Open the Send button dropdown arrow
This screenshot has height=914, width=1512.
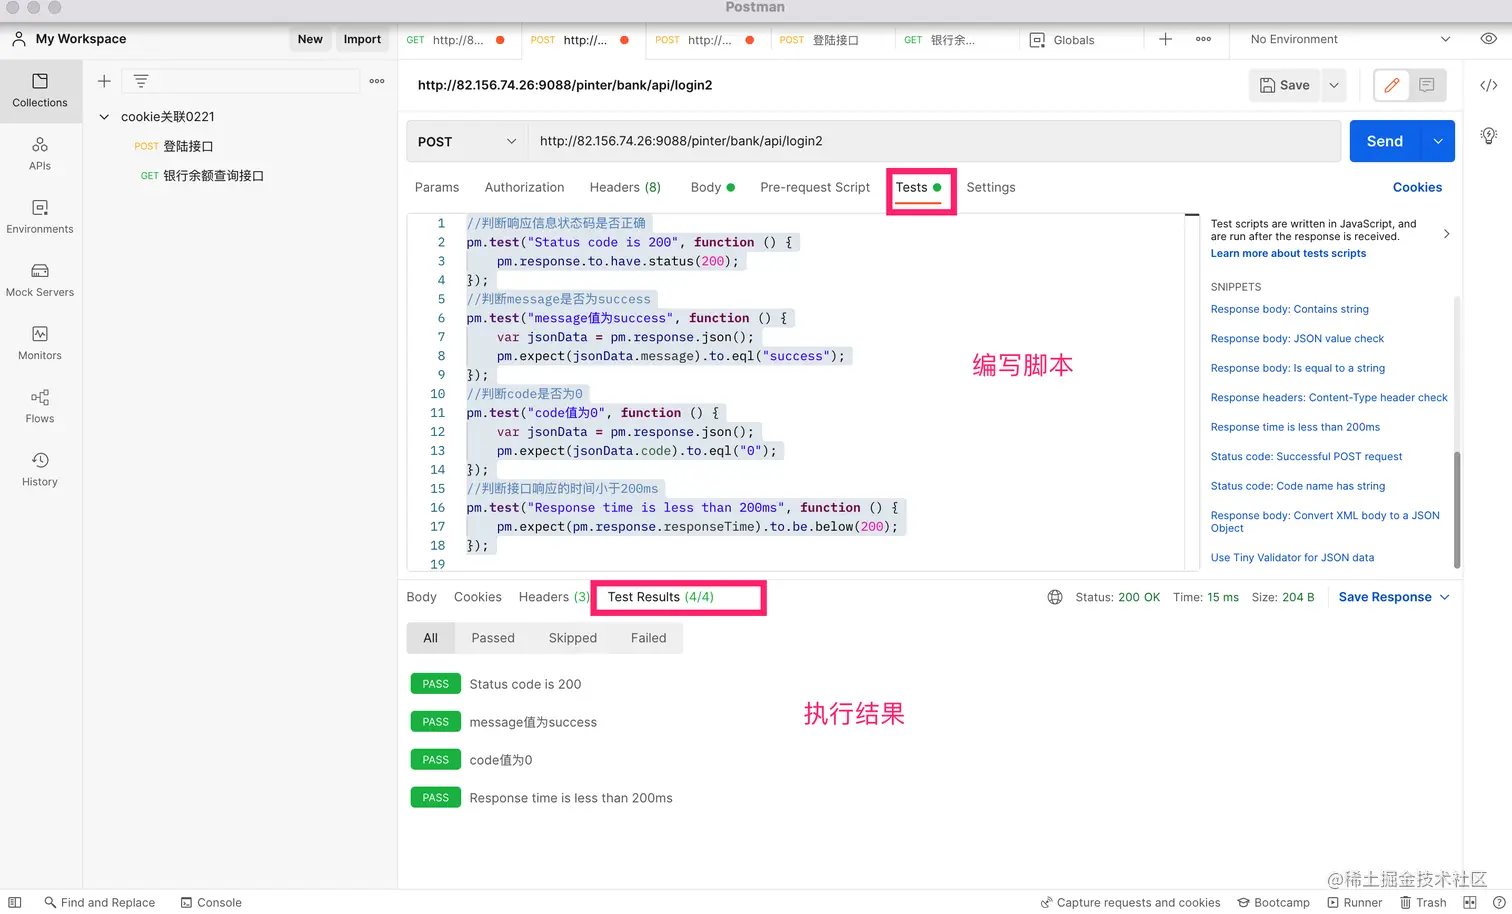click(x=1438, y=141)
